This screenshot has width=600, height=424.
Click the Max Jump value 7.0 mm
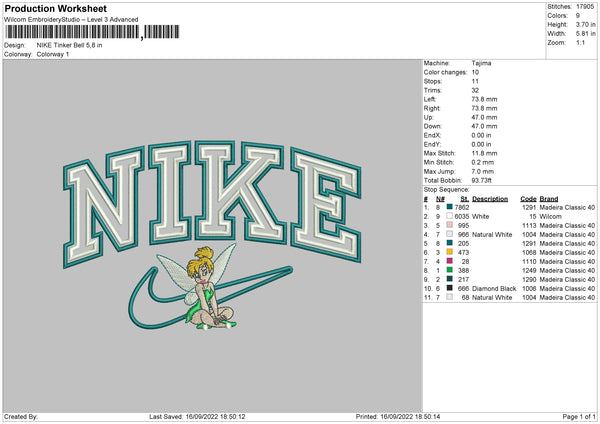[x=483, y=171]
